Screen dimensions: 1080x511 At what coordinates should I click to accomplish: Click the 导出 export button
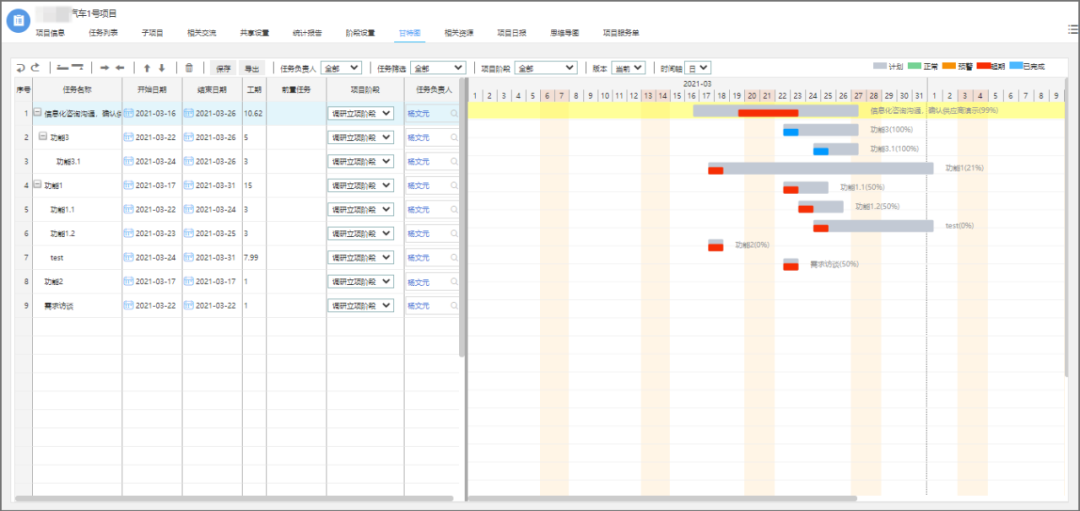251,68
